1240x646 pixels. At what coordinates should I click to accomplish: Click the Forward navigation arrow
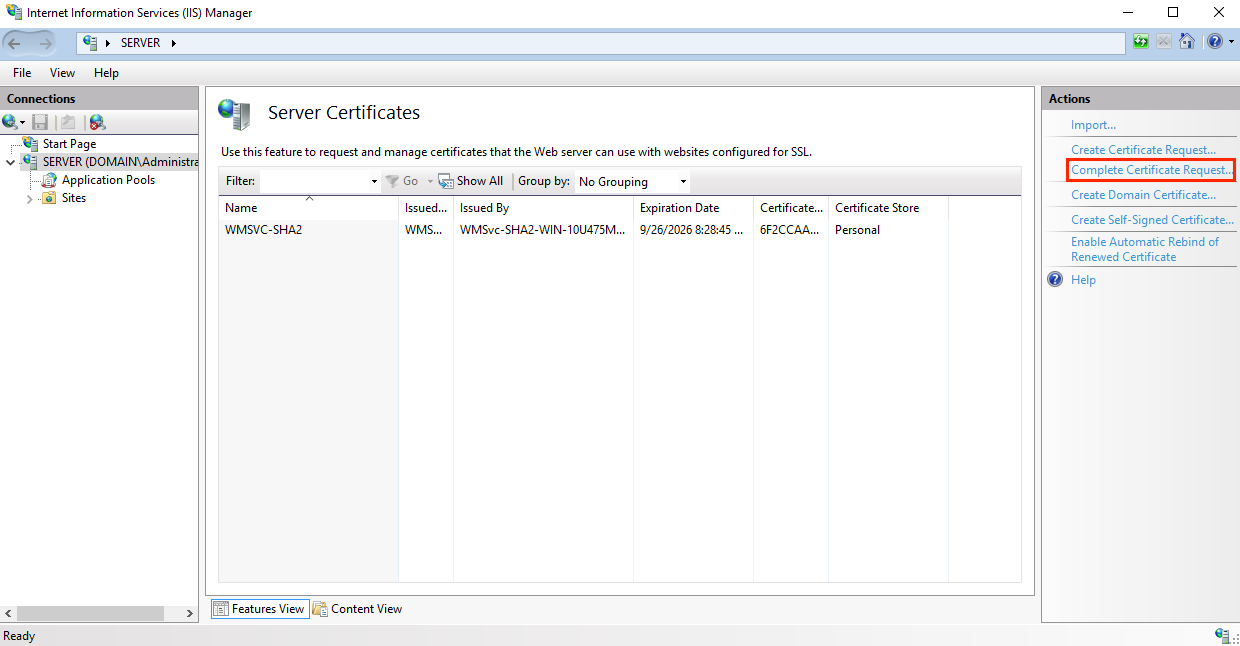[44, 41]
